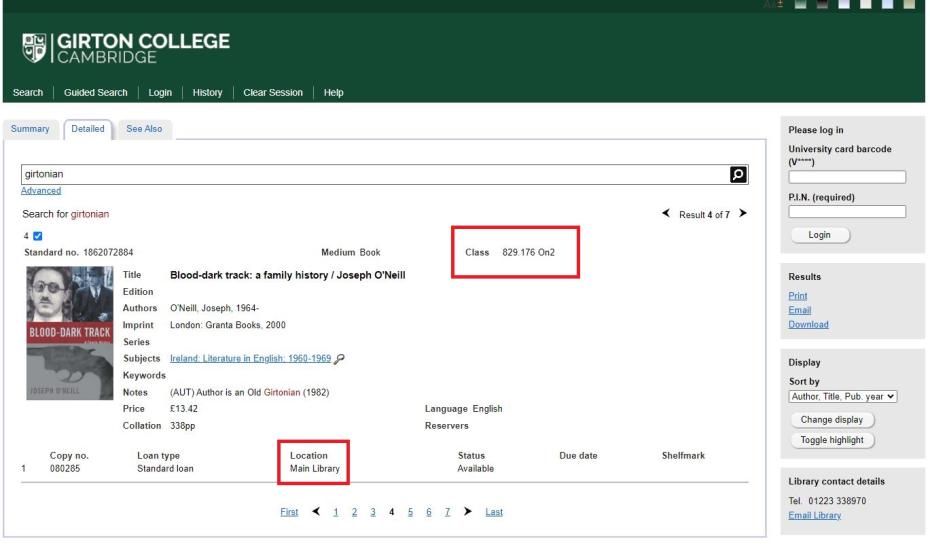Go to the next result arrow
This screenshot has height=547, width=930.
742,214
